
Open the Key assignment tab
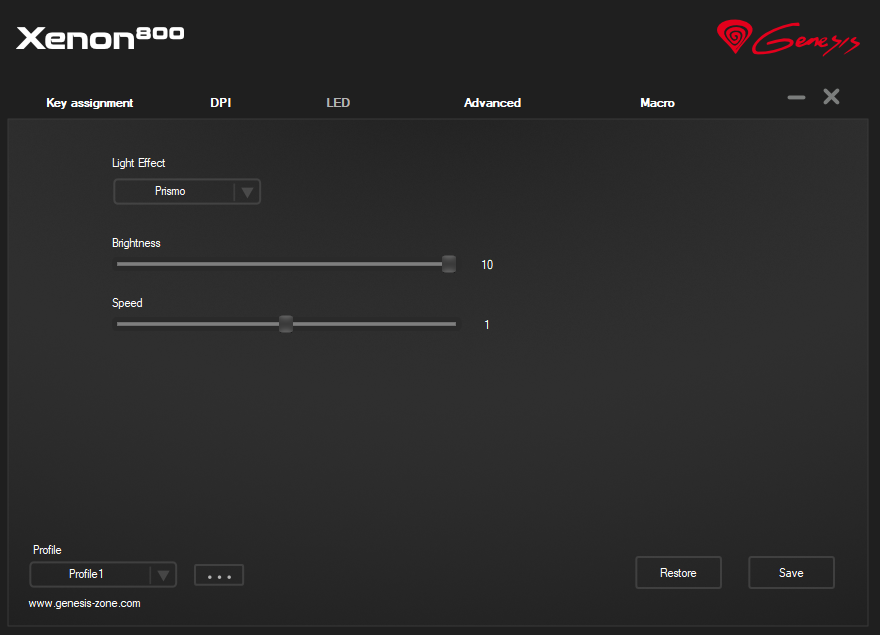click(x=89, y=103)
